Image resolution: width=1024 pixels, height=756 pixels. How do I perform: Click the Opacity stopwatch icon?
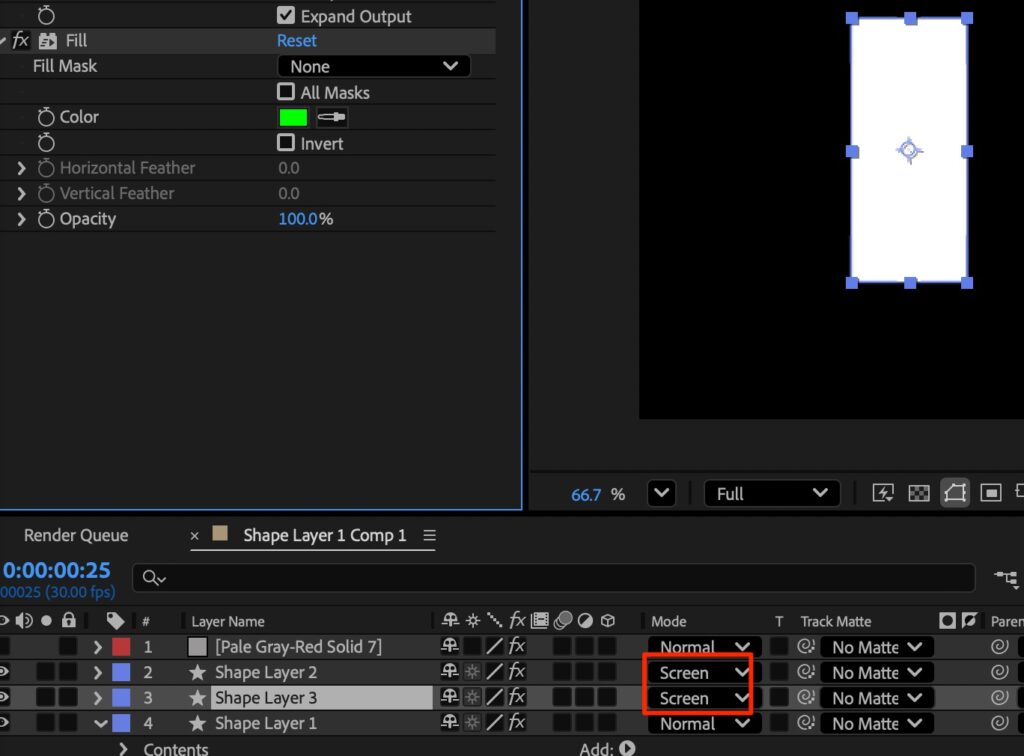[x=46, y=219]
